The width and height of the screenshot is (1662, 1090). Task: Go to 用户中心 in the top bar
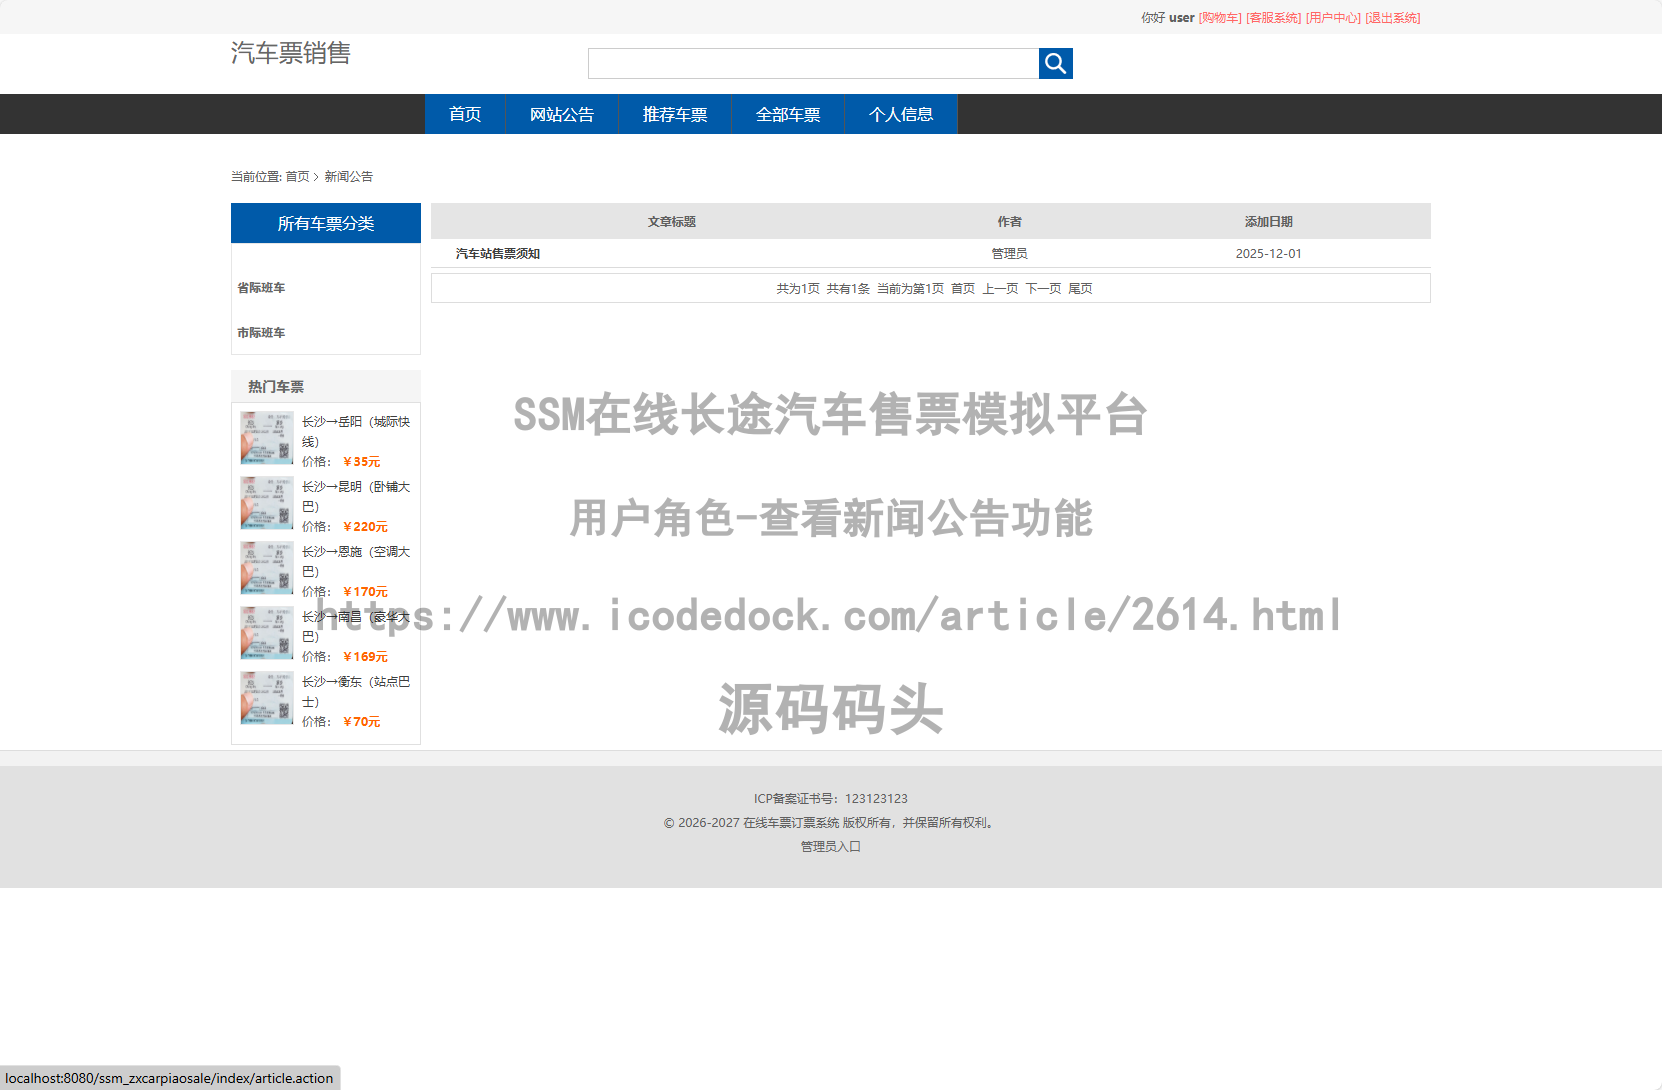tap(1333, 18)
